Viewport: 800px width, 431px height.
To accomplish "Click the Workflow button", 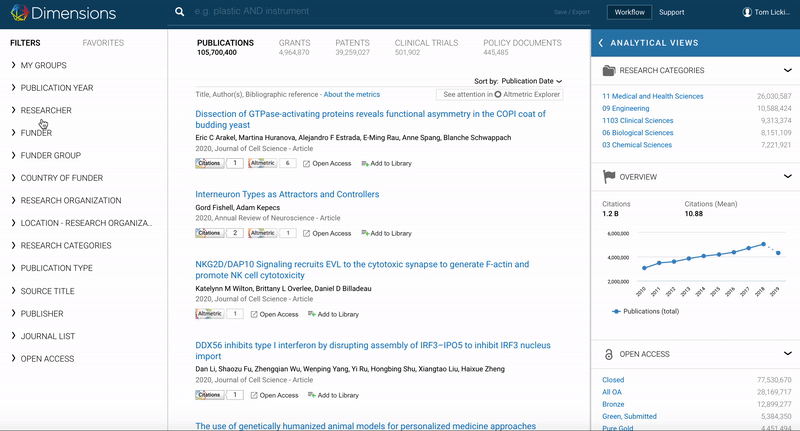I will click(630, 13).
